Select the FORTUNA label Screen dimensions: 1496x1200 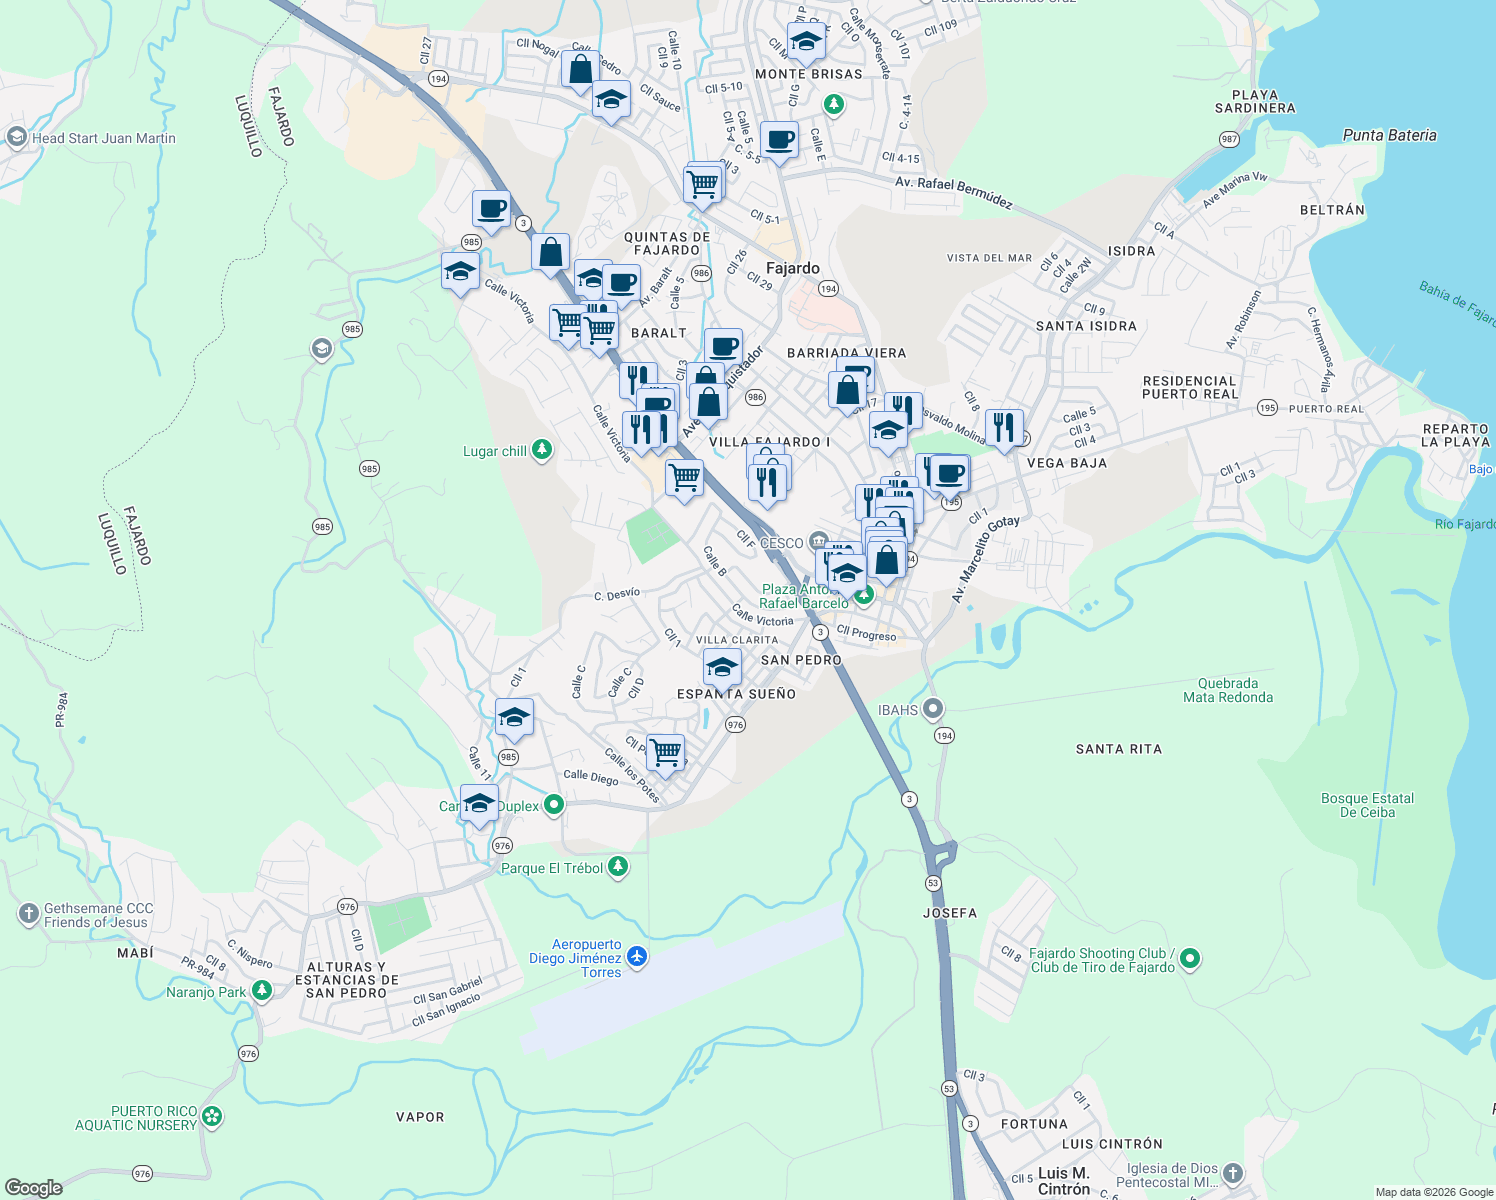tap(1035, 1124)
